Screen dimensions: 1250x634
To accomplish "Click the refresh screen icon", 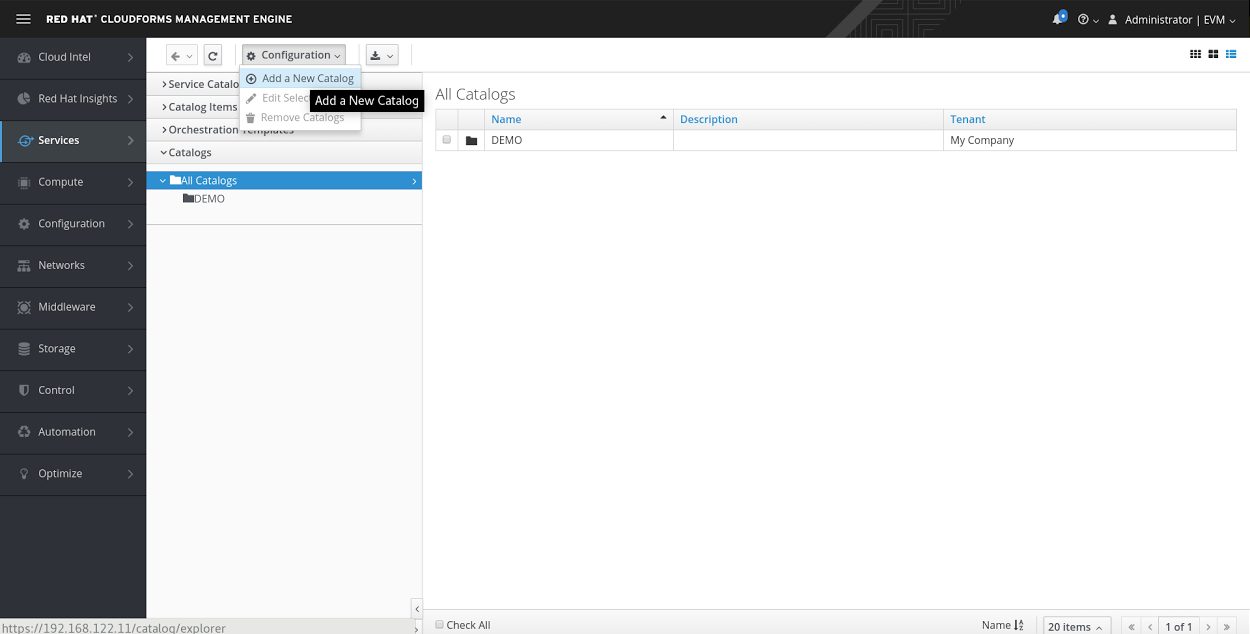I will tap(212, 56).
